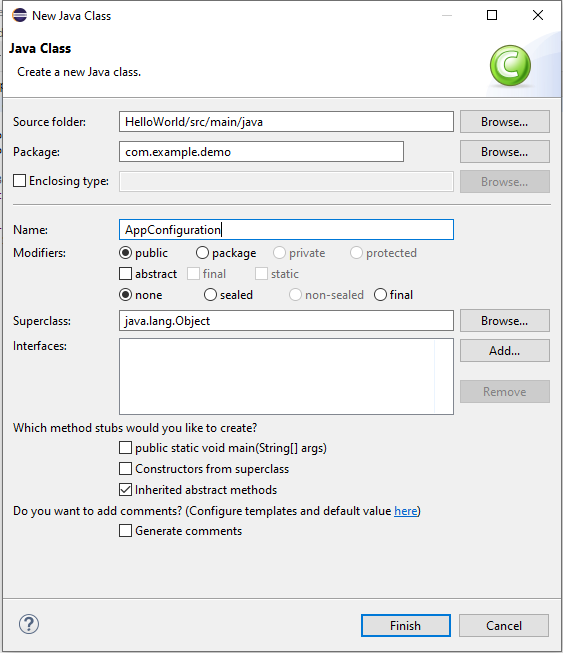The height and width of the screenshot is (653, 563).
Task: Choose the sealed radio option
Action: (x=210, y=295)
